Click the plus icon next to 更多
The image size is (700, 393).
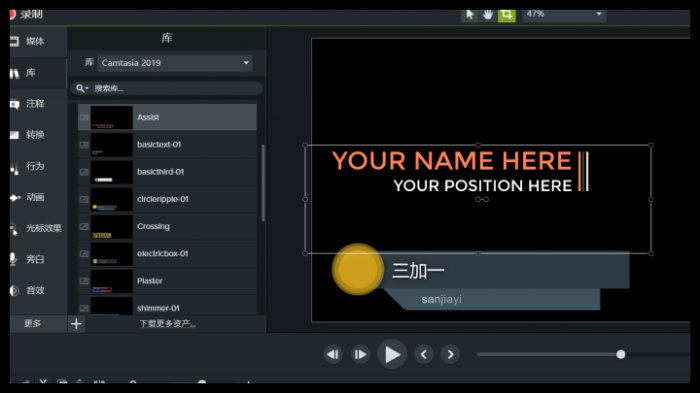click(x=76, y=324)
